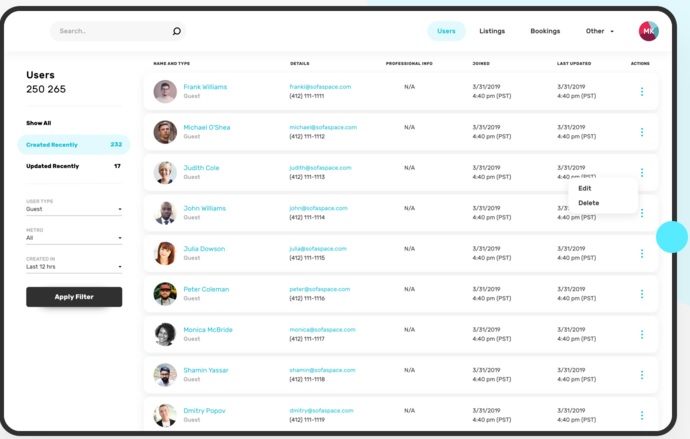Open actions menu for Frank Williams
Viewport: 690px width, 439px height.
(x=642, y=91)
